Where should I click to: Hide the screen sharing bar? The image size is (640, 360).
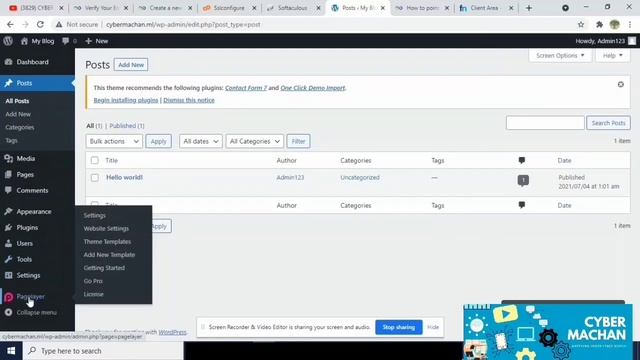(433, 327)
